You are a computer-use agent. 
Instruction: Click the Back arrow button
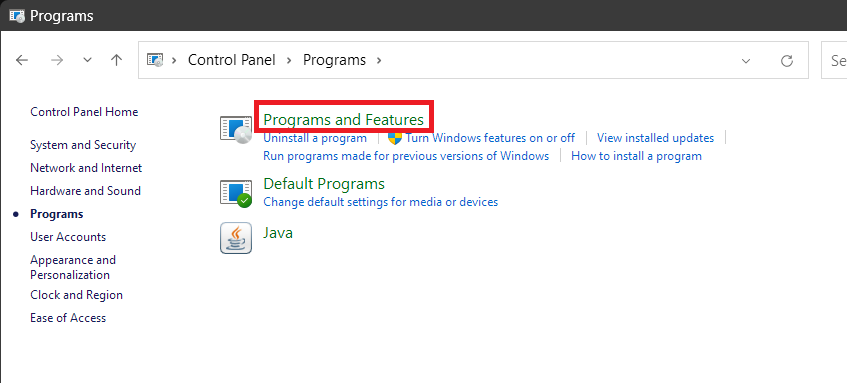click(x=22, y=60)
